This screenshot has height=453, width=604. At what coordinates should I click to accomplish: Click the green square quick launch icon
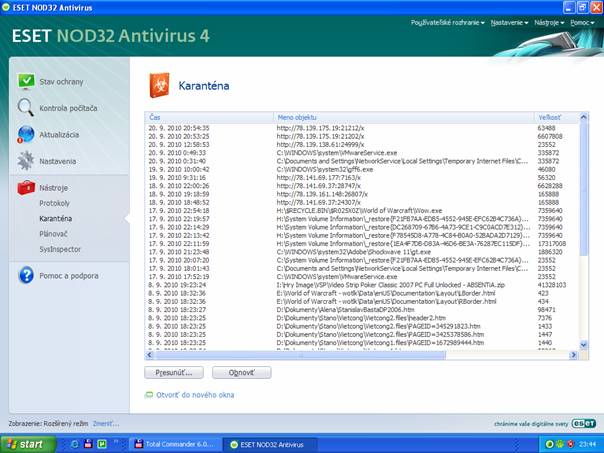pyautogui.click(x=102, y=444)
